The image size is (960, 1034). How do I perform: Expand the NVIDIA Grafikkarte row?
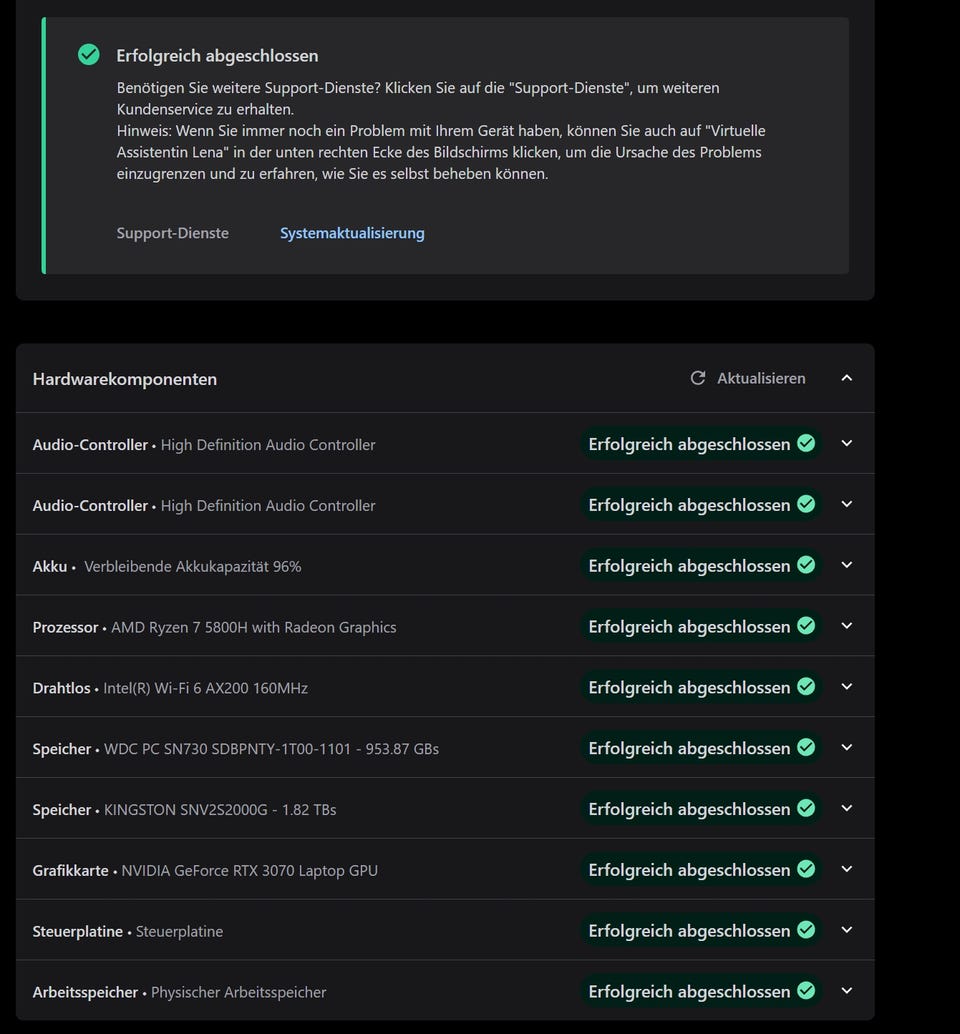click(847, 869)
